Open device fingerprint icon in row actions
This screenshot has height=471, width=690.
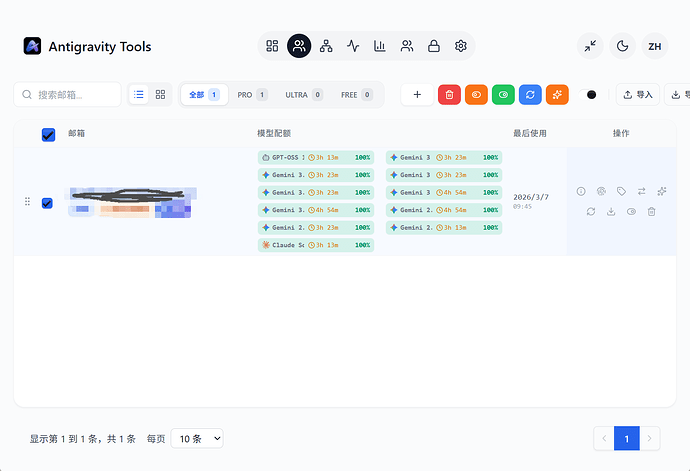(601, 191)
